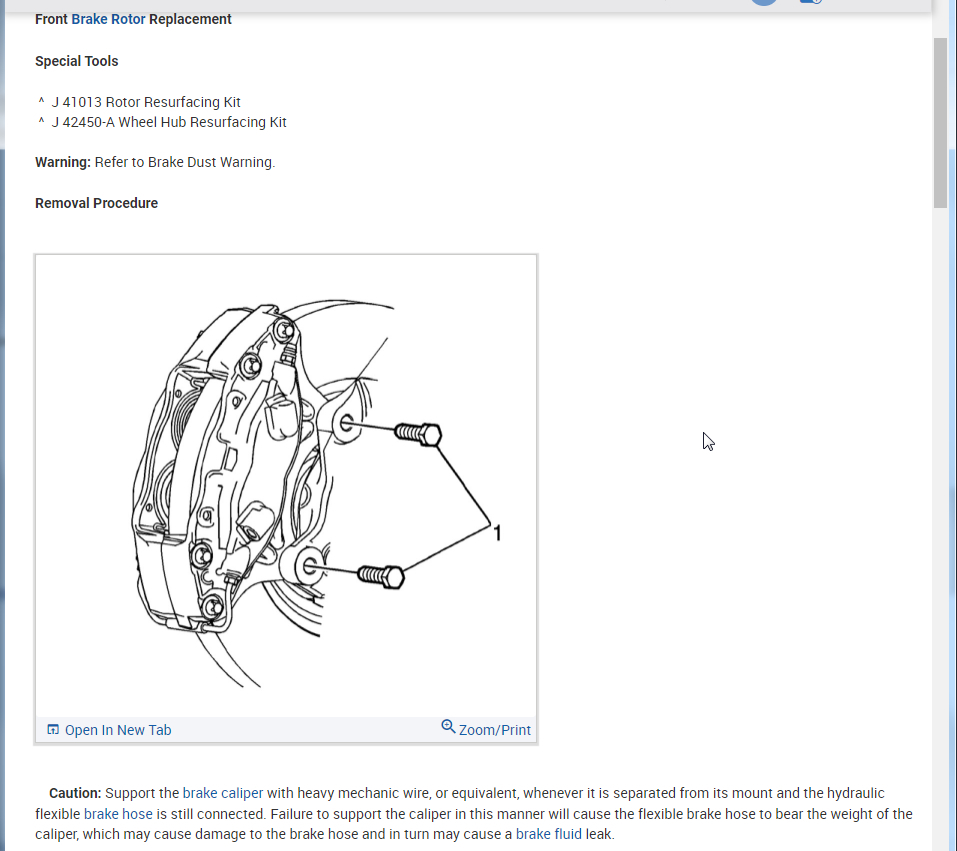Image resolution: width=957 pixels, height=851 pixels.
Task: Click the Zoom/Print link
Action: pyautogui.click(x=494, y=730)
